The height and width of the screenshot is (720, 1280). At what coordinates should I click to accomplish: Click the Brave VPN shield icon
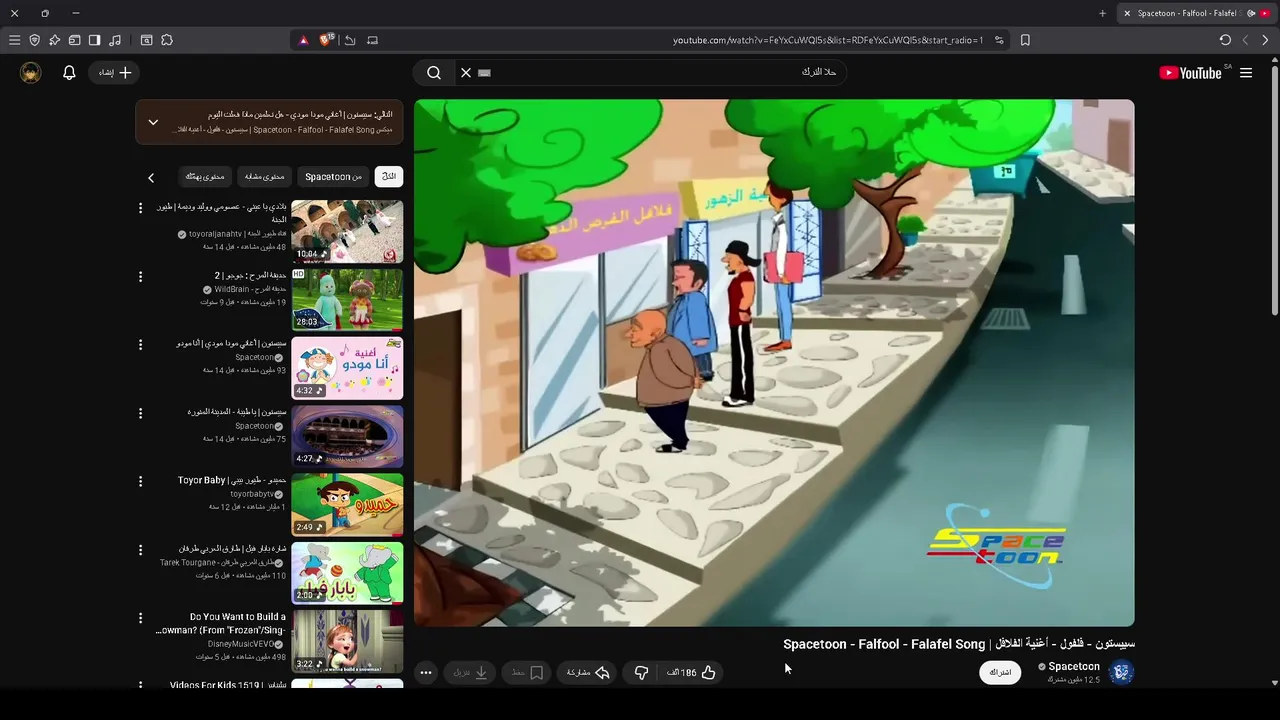click(x=34, y=40)
